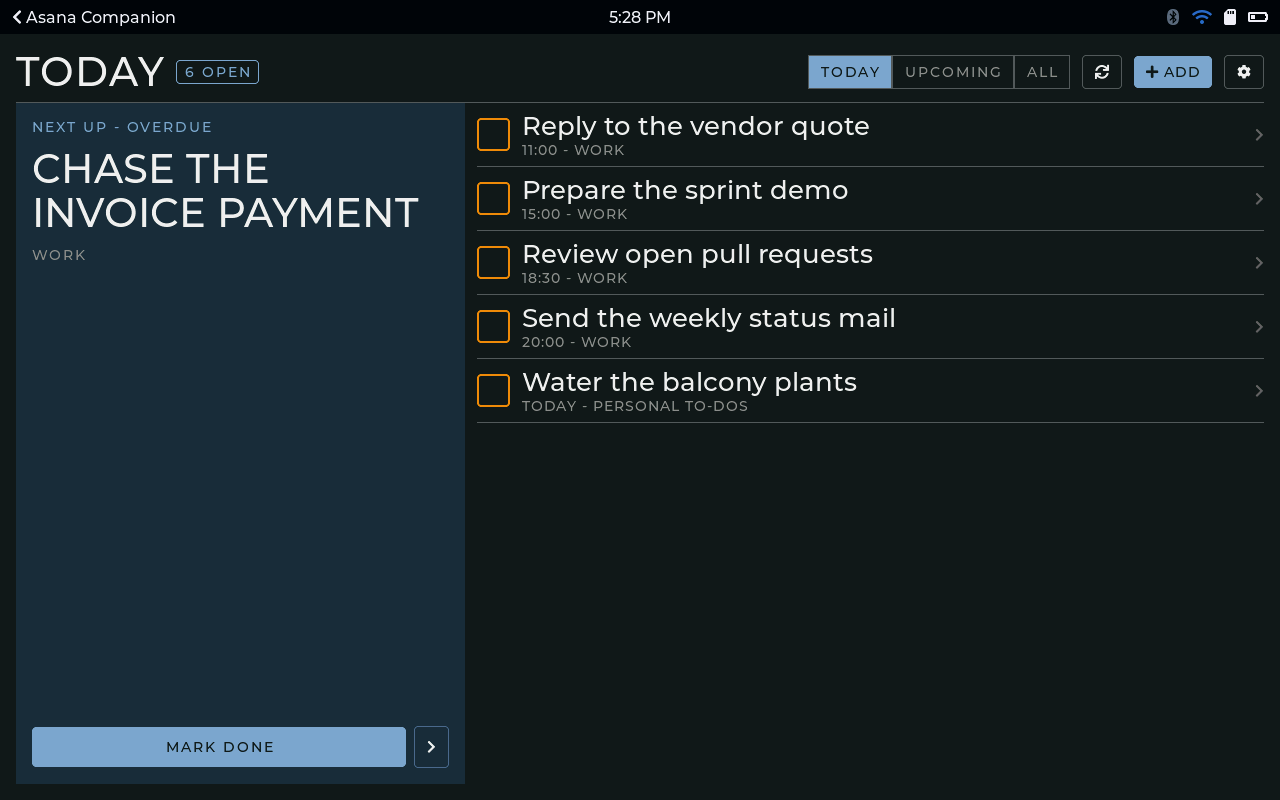The height and width of the screenshot is (800, 1280).
Task: Open the Chase the Invoice Payment title
Action: coord(225,191)
